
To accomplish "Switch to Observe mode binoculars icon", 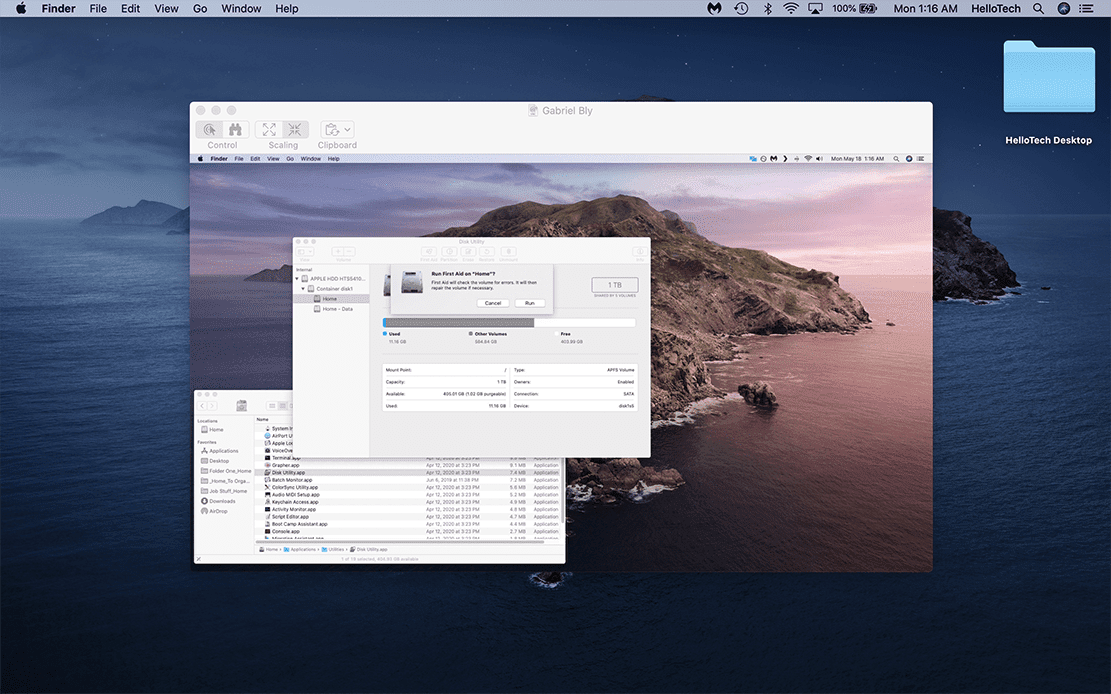I will (x=235, y=130).
